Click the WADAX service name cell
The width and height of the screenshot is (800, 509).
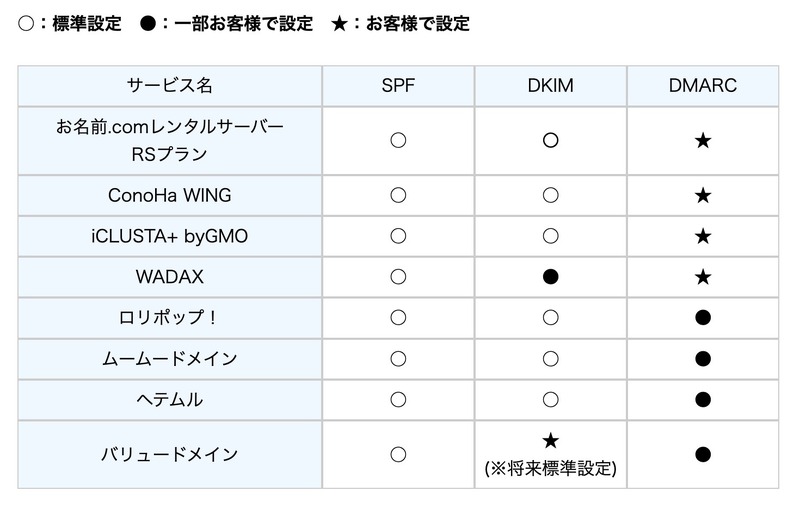[170, 277]
